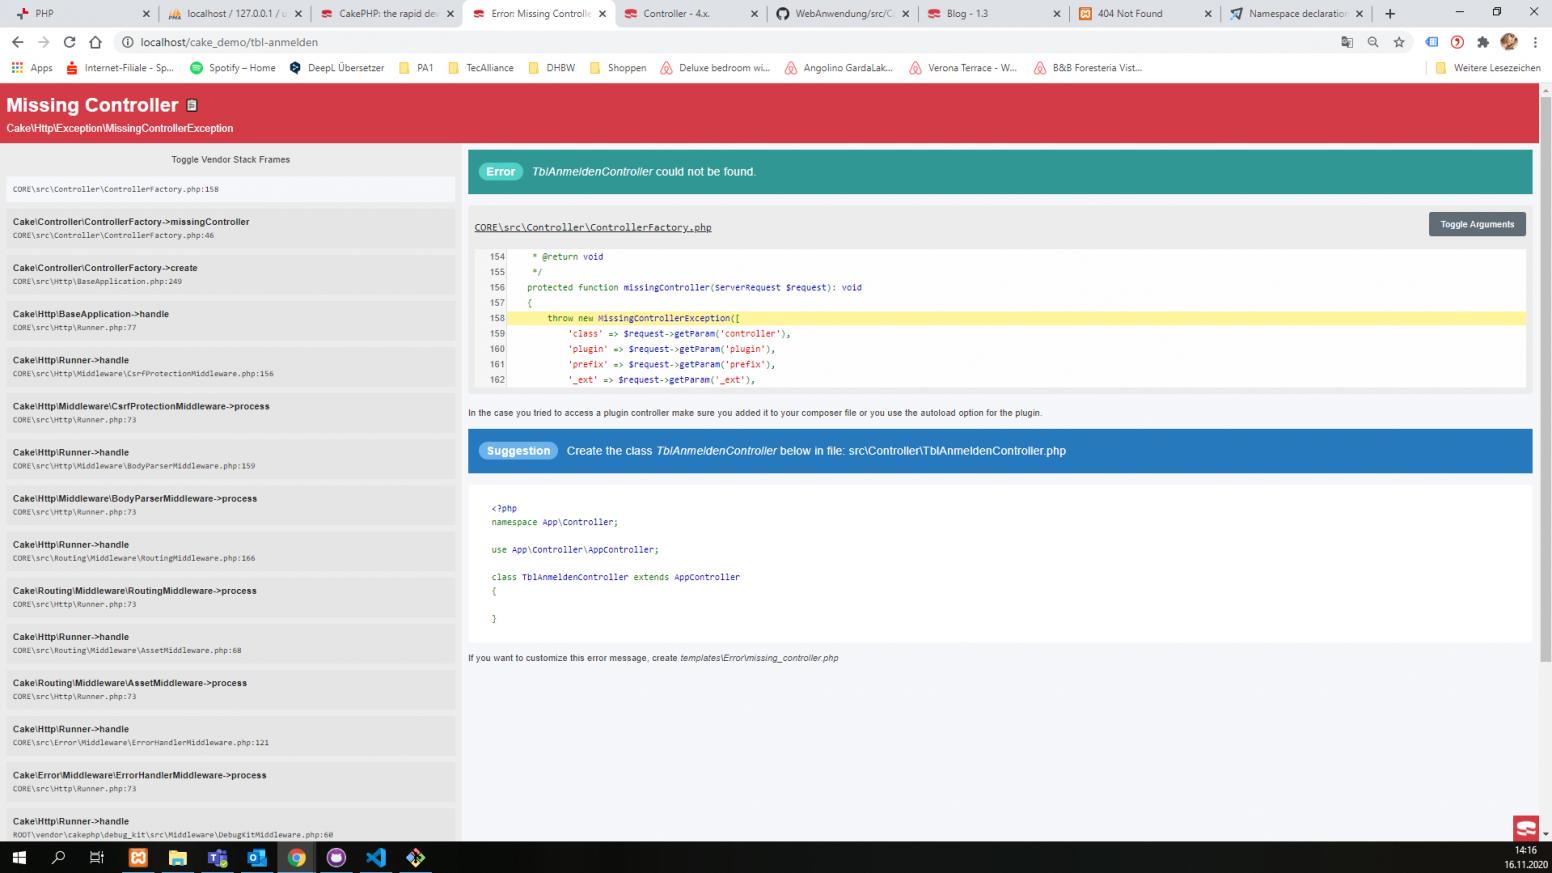The height and width of the screenshot is (873, 1552).
Task: Toggle Vendor Stack Frames visibility
Action: [x=230, y=160]
